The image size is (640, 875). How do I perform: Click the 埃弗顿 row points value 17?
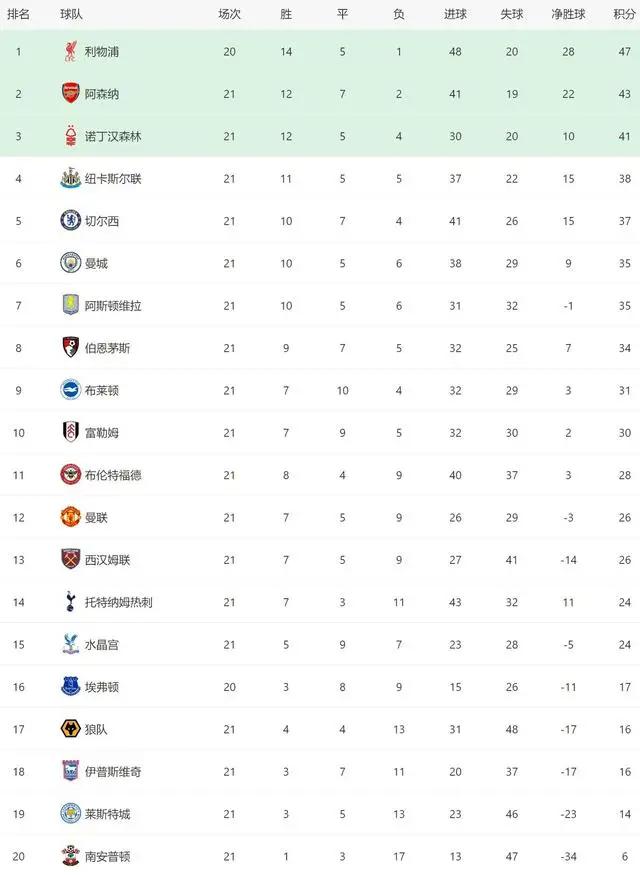coord(624,687)
